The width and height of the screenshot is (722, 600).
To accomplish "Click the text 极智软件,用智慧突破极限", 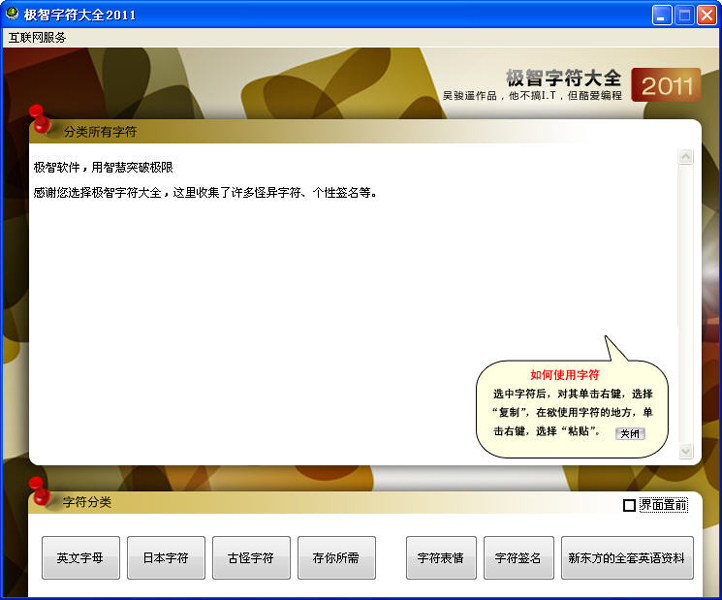I will pyautogui.click(x=103, y=167).
